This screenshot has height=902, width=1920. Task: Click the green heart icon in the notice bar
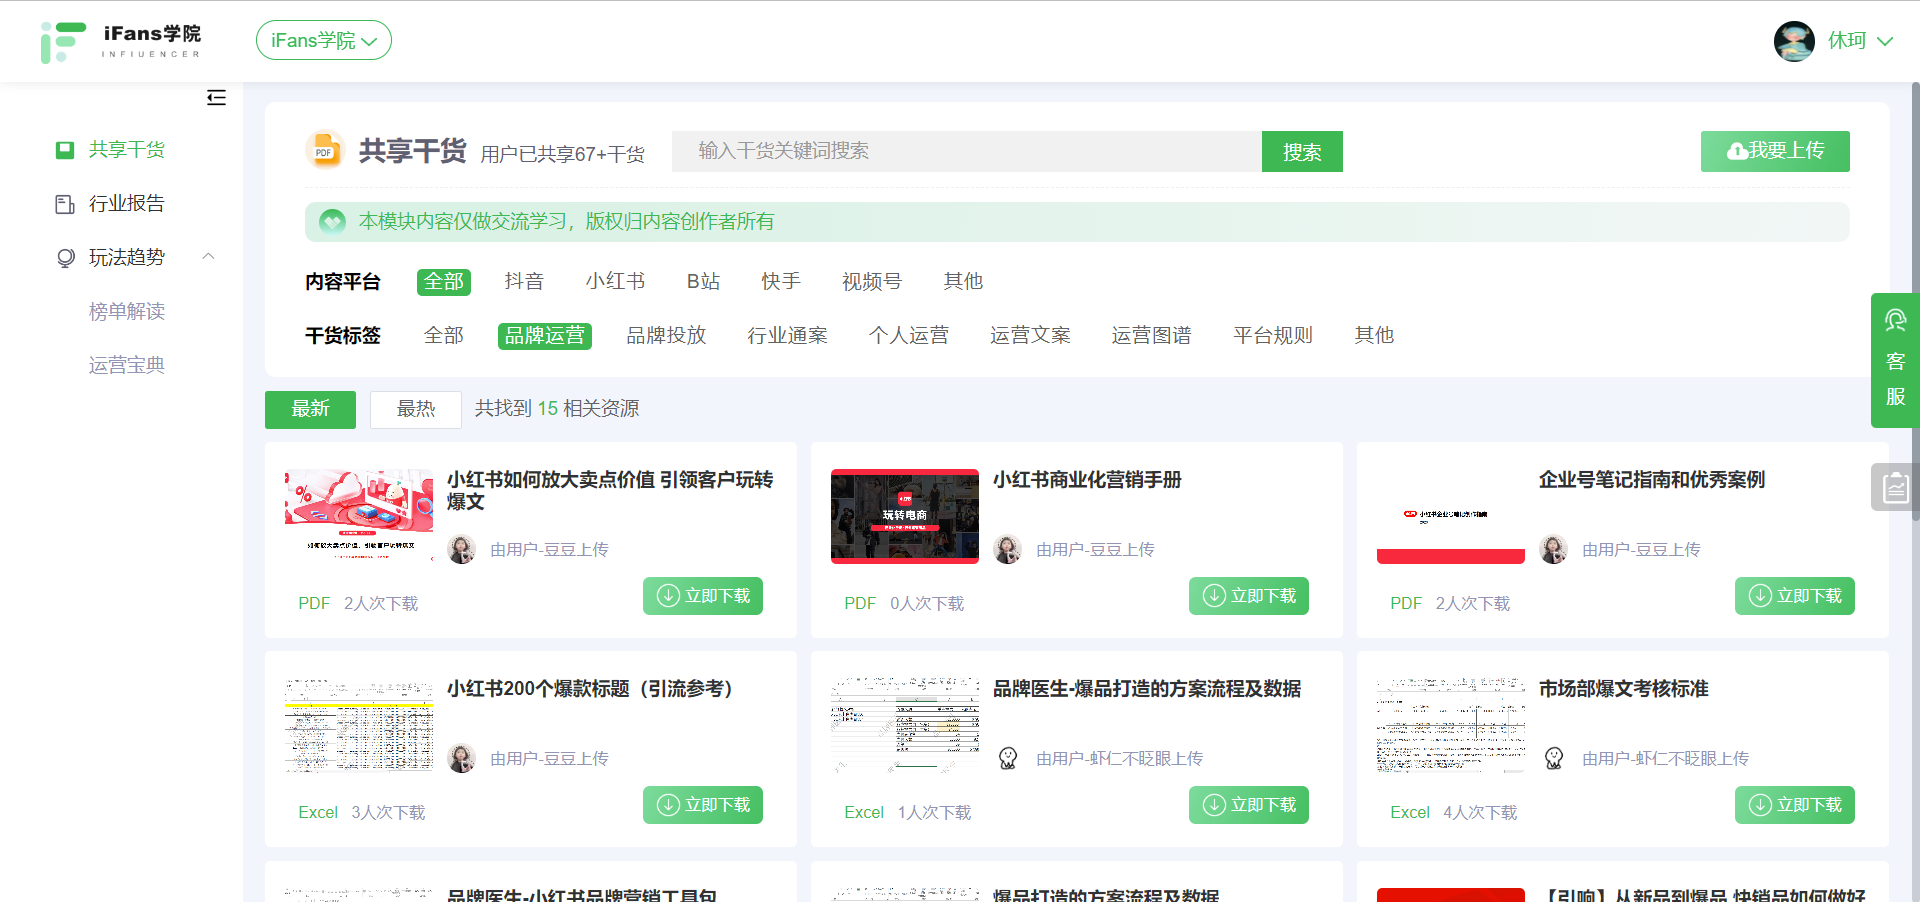(332, 221)
